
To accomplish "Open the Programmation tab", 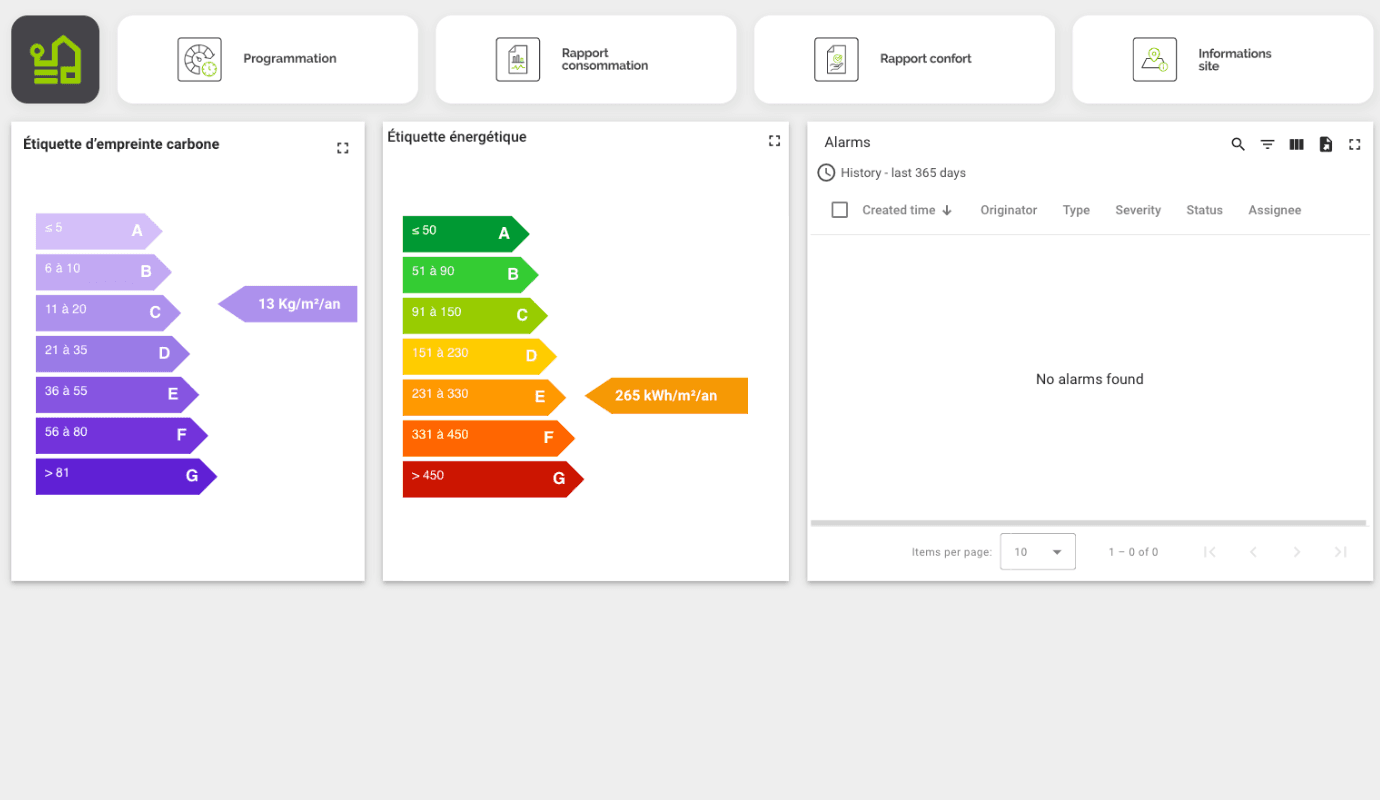I will click(x=268, y=59).
